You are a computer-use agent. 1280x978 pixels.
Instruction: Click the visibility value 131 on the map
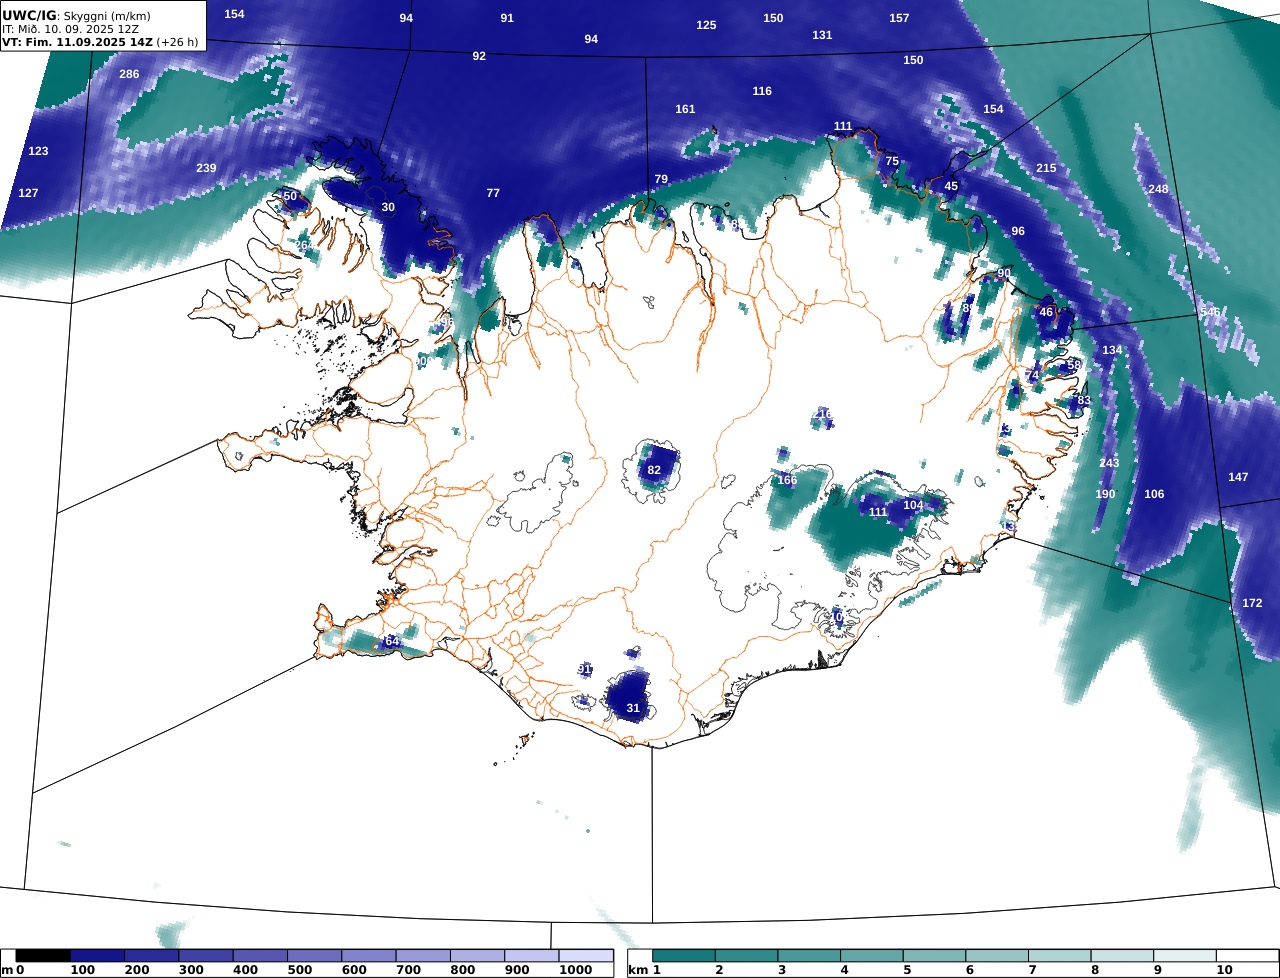coord(822,35)
